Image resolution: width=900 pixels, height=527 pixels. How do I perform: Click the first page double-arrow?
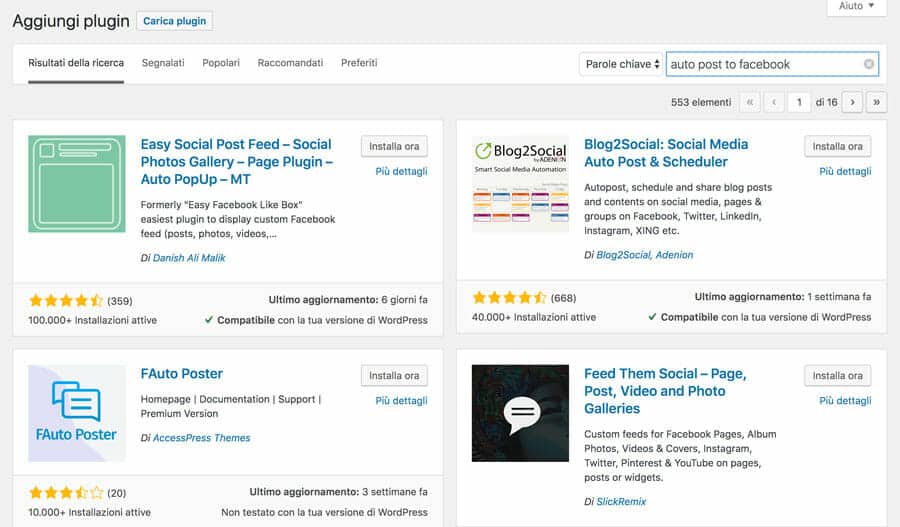tap(750, 102)
